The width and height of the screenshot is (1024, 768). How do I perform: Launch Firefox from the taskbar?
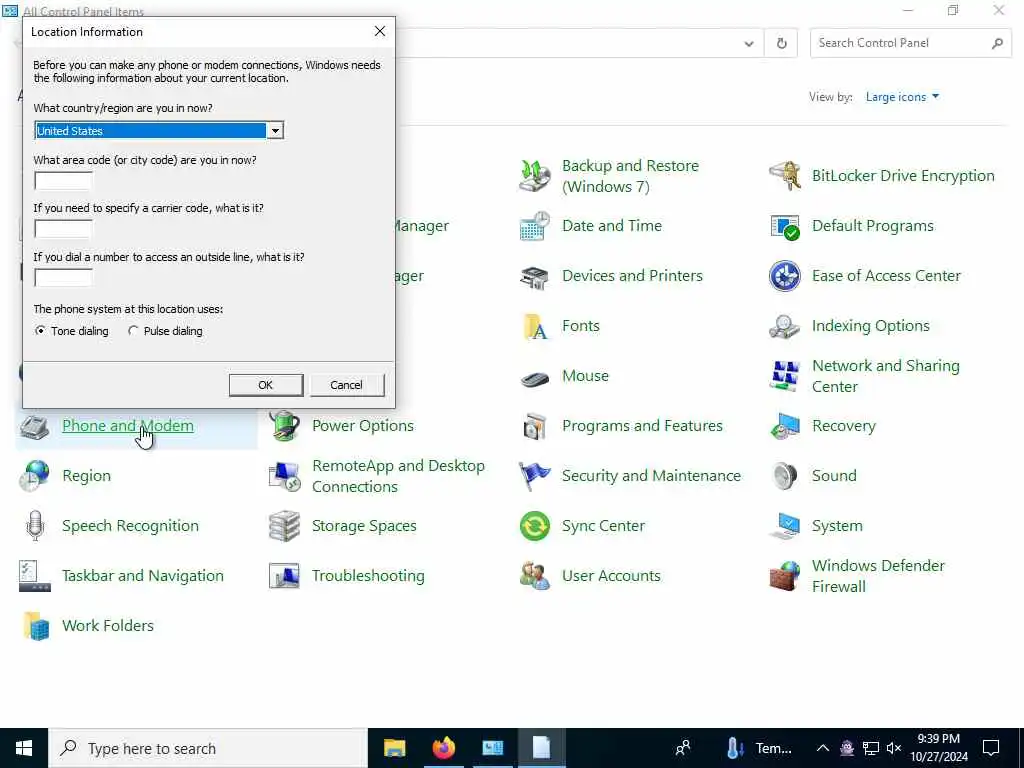tap(443, 748)
